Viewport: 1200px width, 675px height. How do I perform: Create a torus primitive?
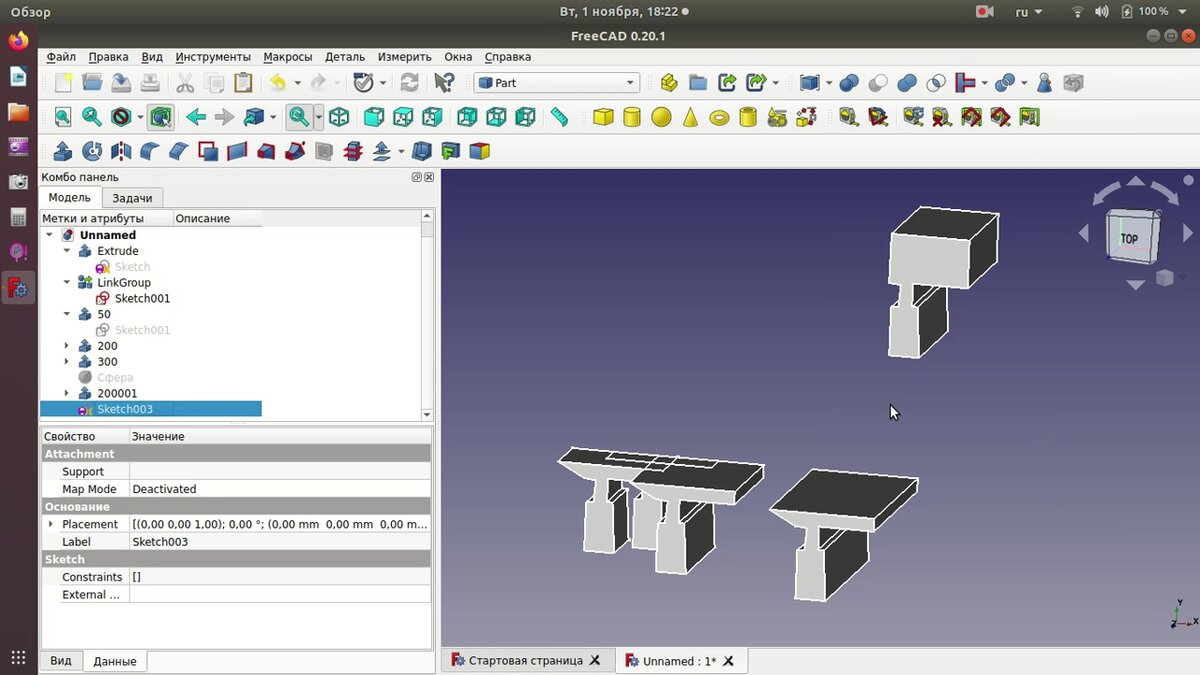tap(719, 118)
